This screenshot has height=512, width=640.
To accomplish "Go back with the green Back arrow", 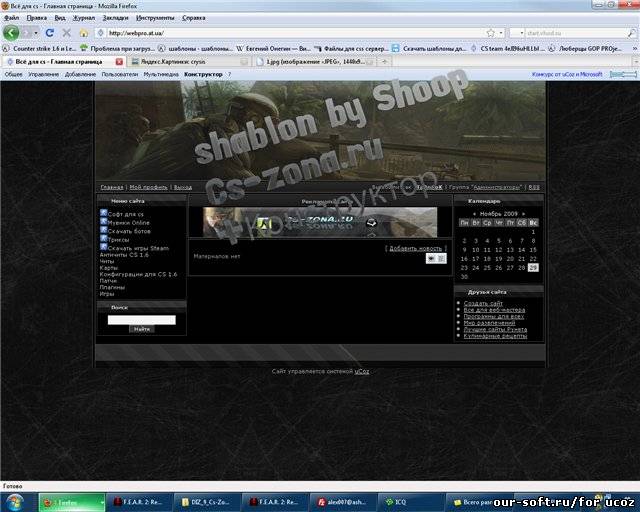I will pyautogui.click(x=11, y=33).
